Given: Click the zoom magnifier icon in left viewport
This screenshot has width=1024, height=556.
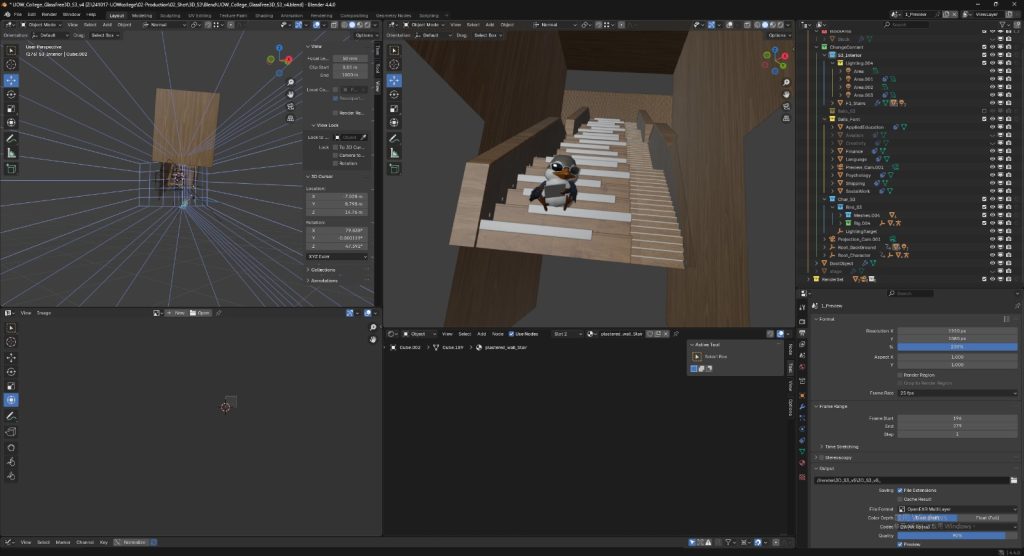Looking at the screenshot, I should (291, 82).
